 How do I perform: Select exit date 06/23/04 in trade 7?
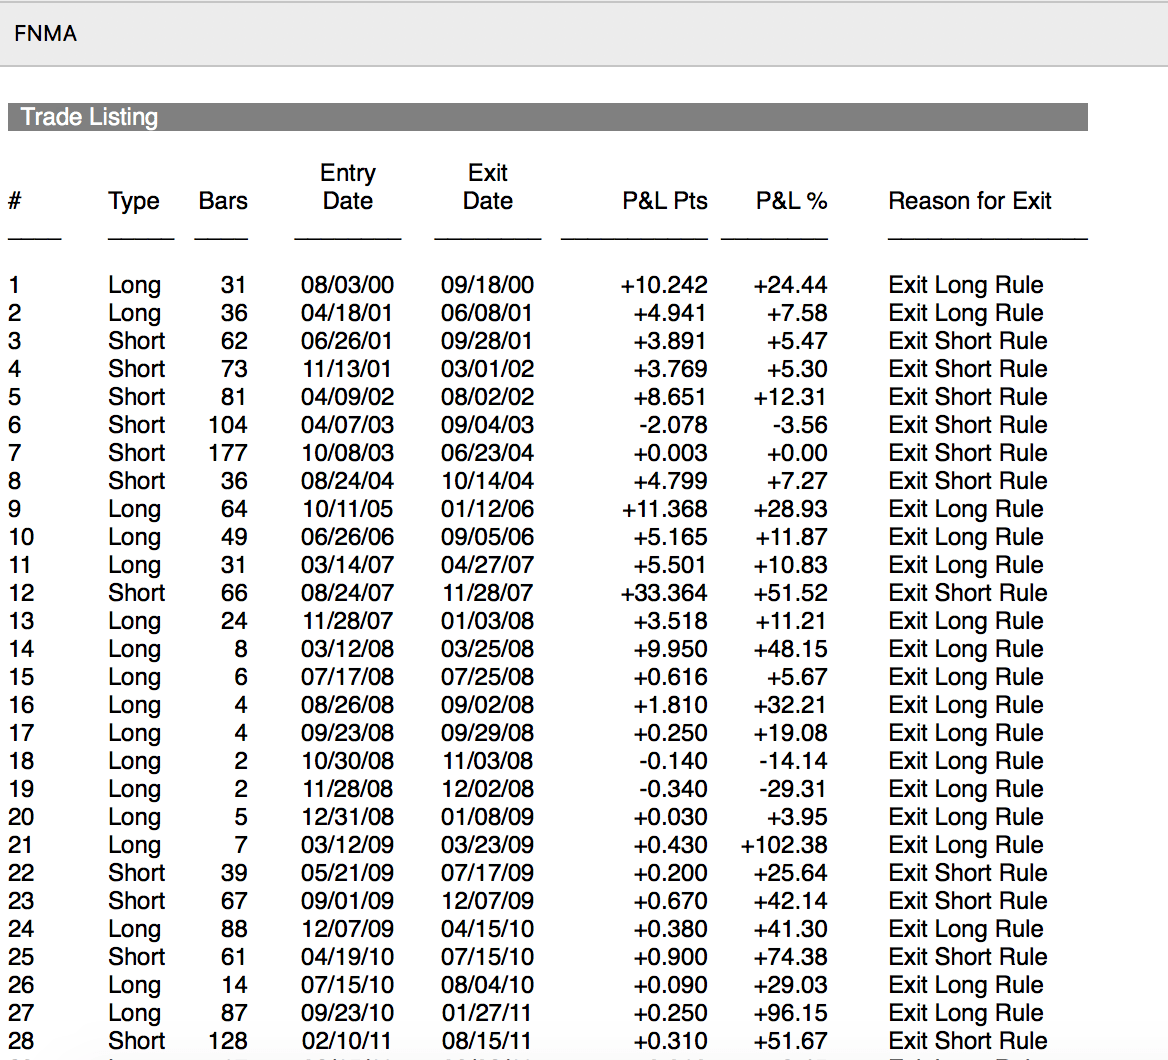487,453
